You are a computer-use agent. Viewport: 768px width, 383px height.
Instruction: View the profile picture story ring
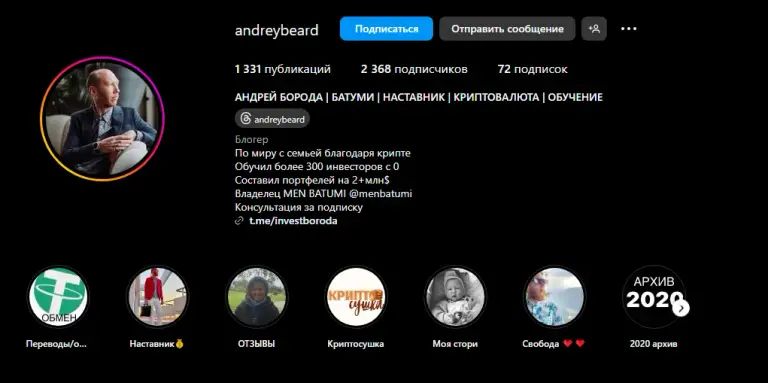pyautogui.click(x=102, y=119)
